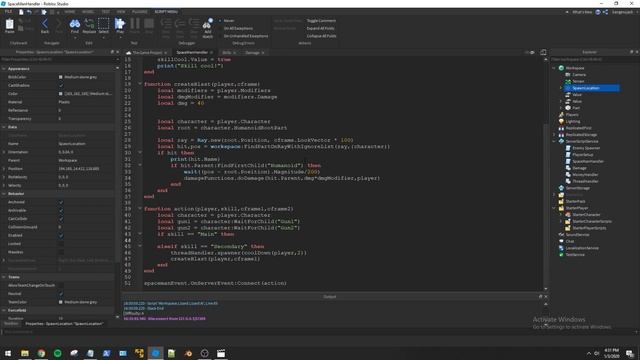Image resolution: width=640 pixels, height=360 pixels.
Task: Click Collapse All Folds
Action: pos(322,36)
